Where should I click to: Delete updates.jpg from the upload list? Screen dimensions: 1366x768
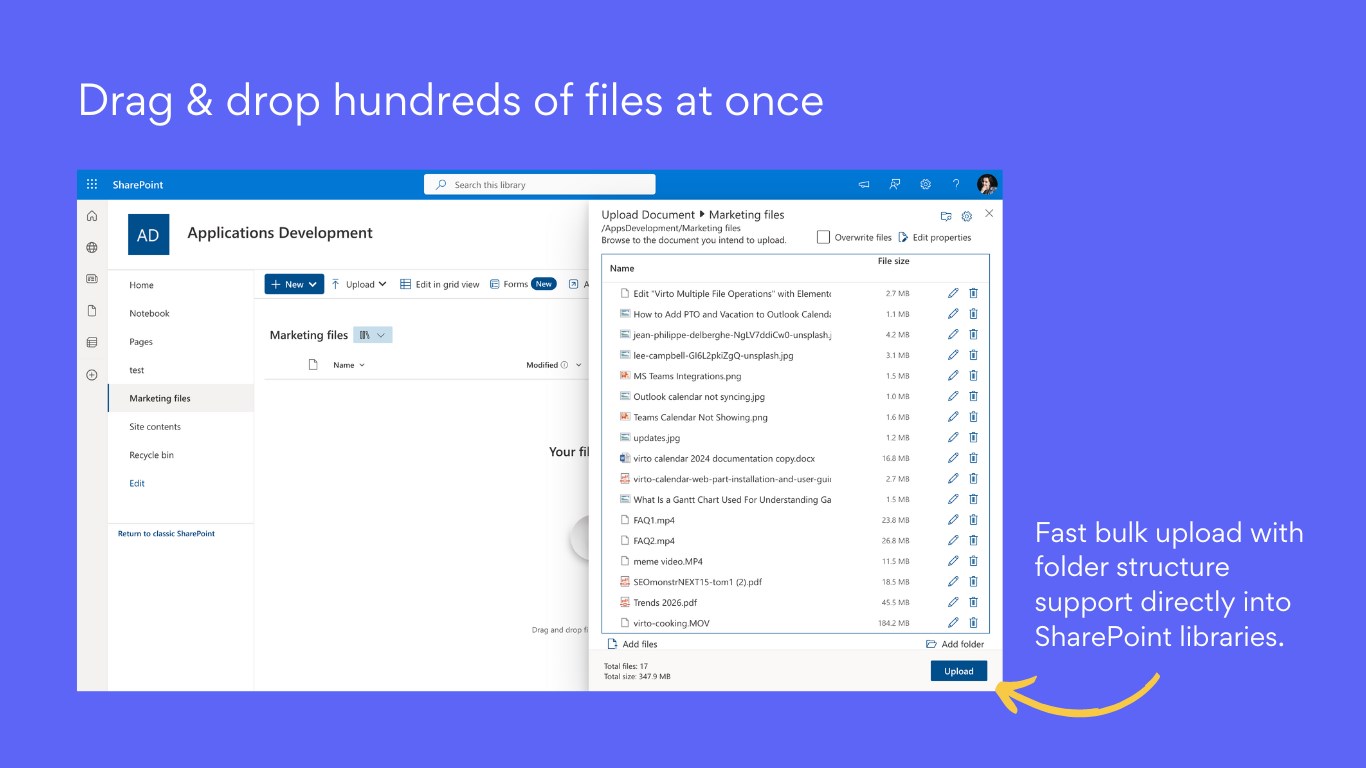click(x=973, y=437)
